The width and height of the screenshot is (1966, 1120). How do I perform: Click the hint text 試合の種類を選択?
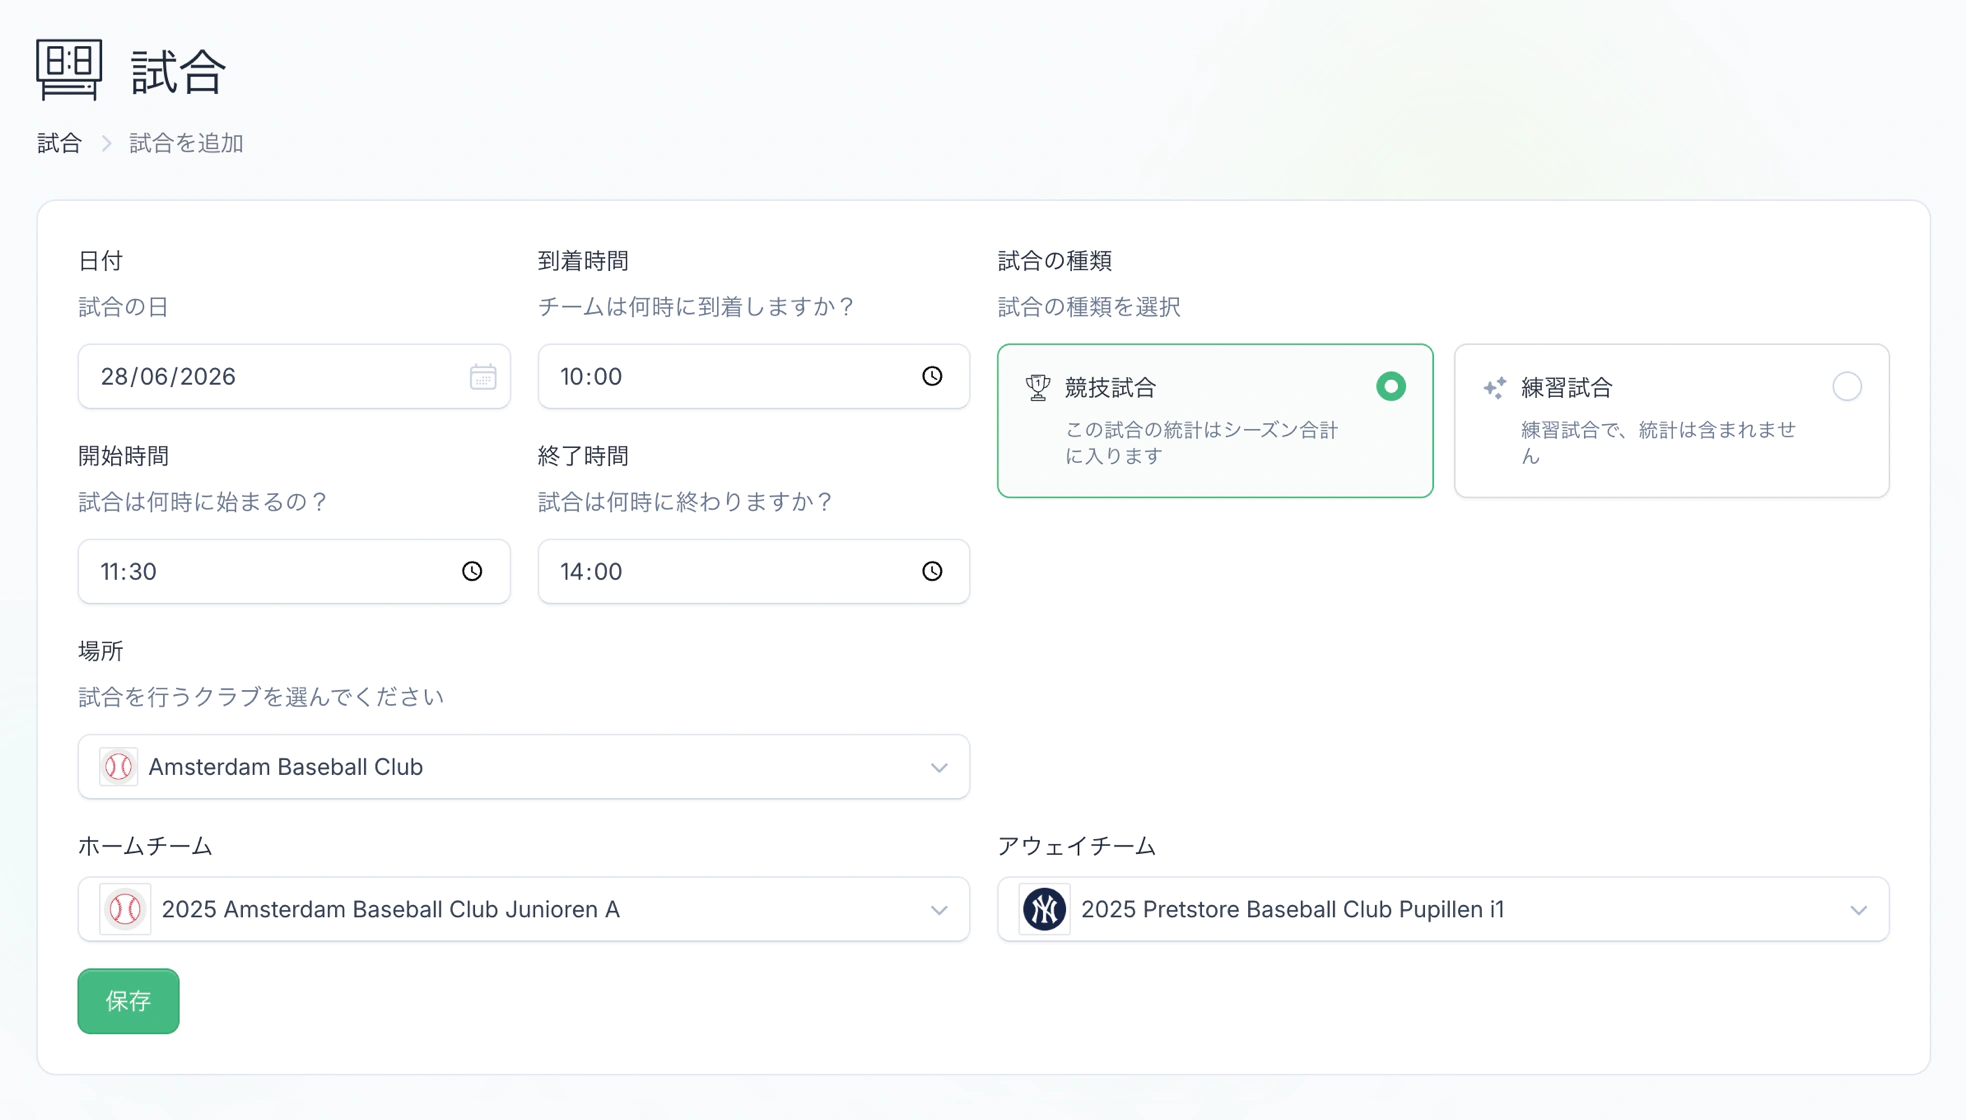(x=1089, y=307)
